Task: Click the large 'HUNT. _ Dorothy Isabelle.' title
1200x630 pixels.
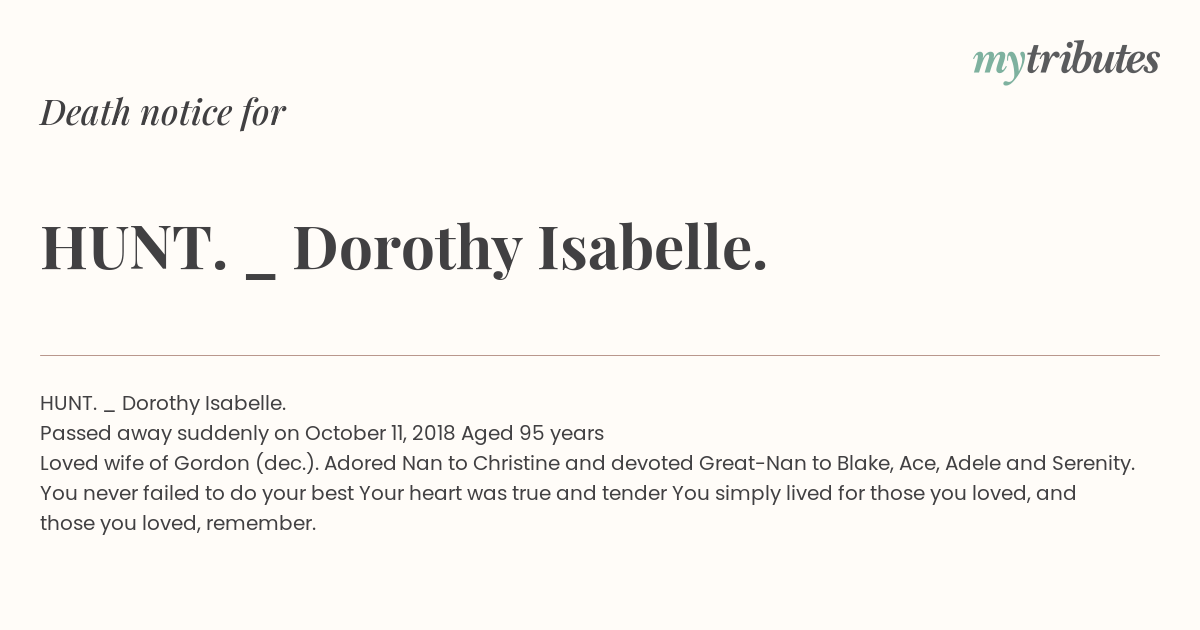Action: point(404,248)
